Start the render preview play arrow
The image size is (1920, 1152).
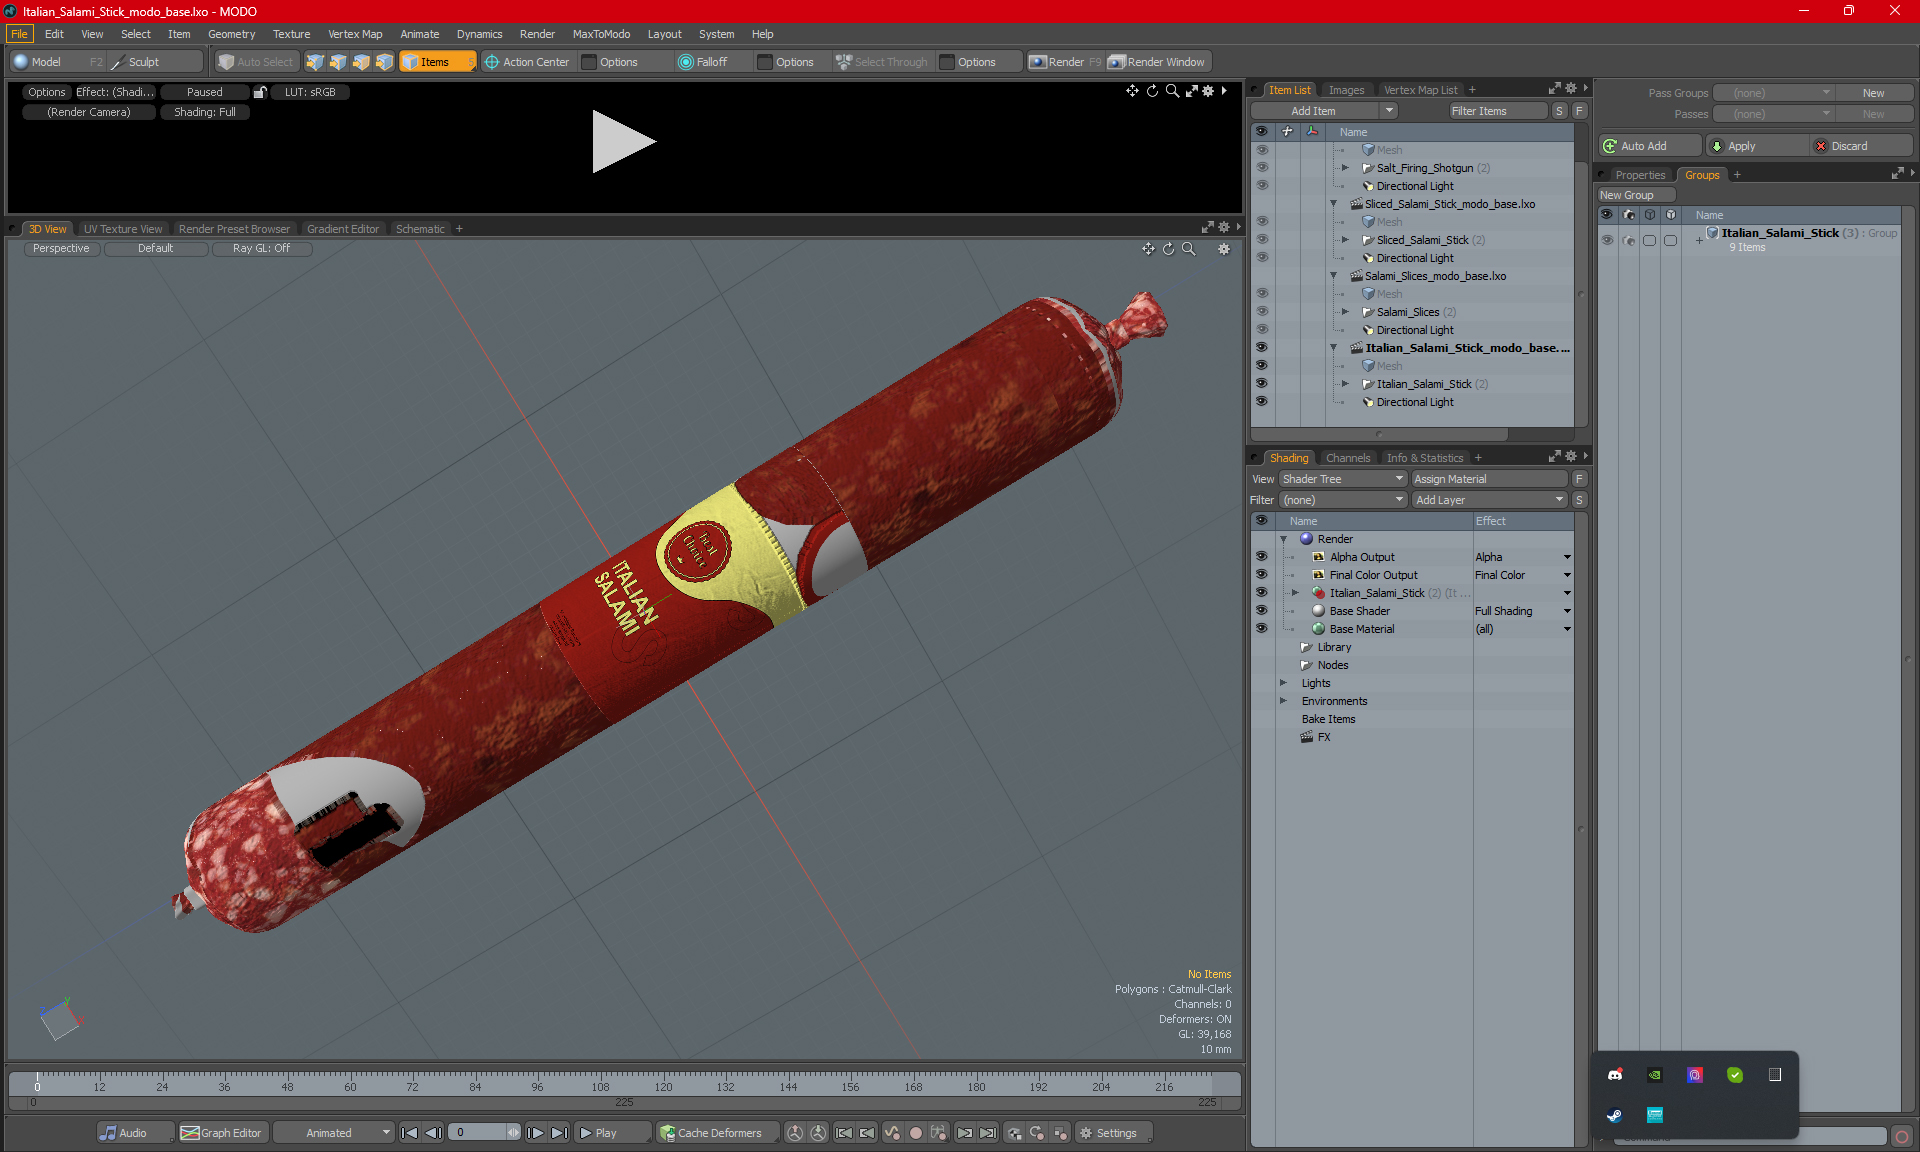pos(622,141)
